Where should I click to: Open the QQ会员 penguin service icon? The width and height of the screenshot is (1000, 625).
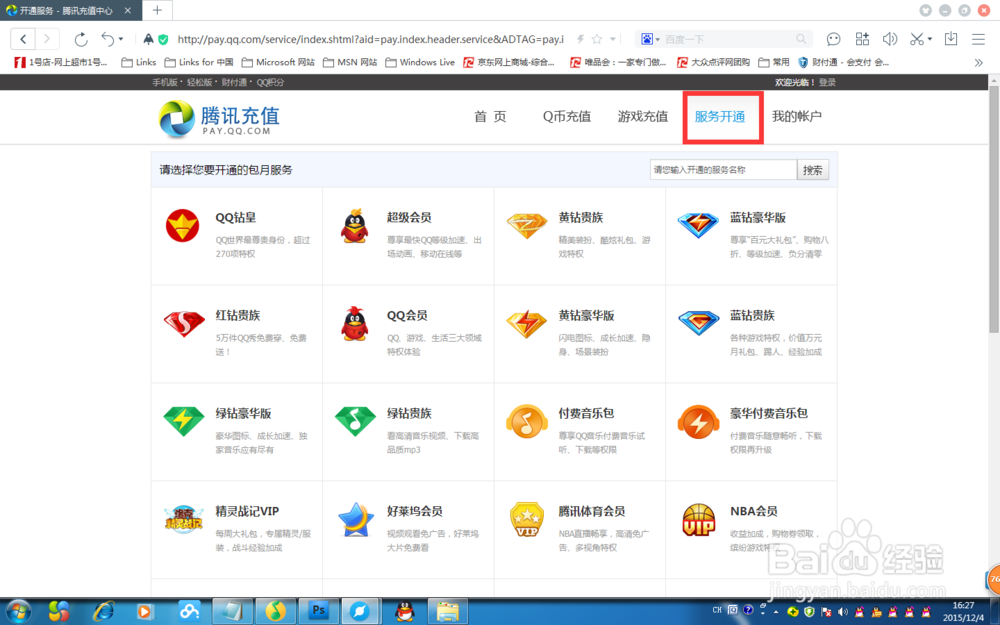354,325
